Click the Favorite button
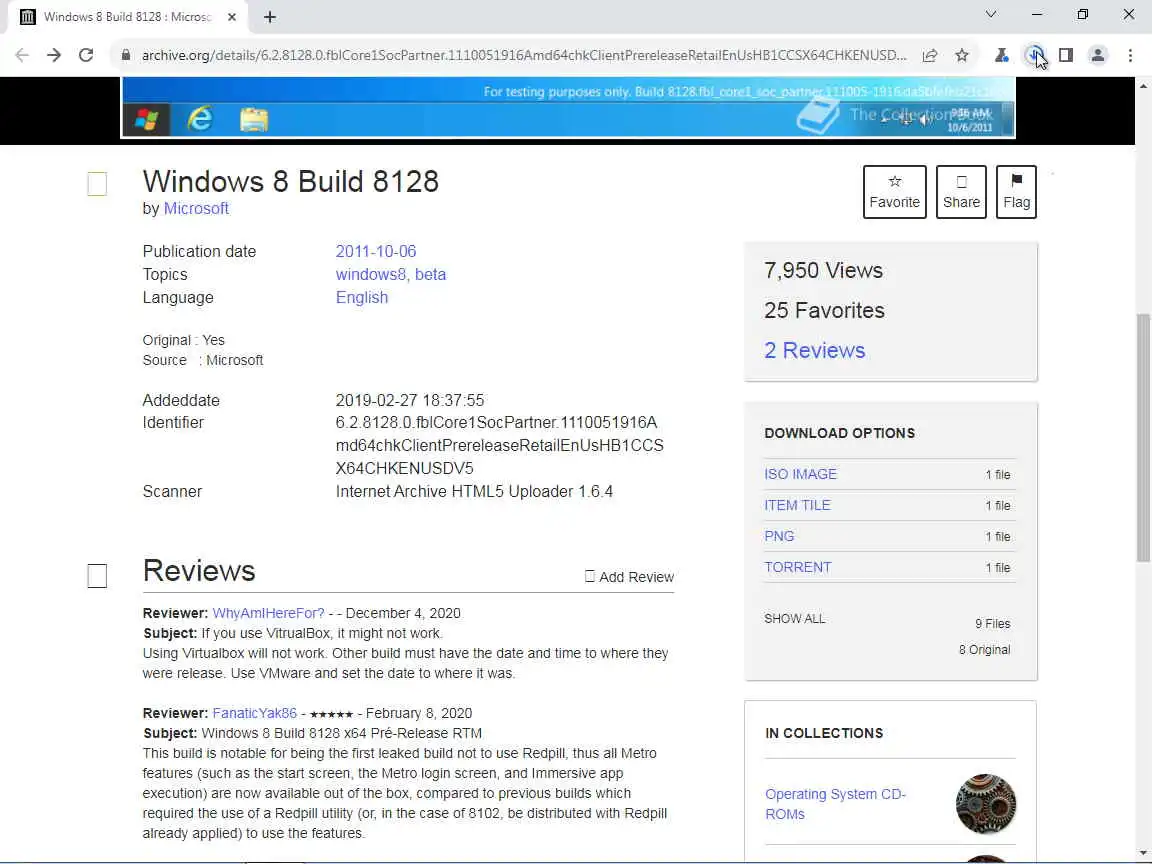 coord(894,192)
